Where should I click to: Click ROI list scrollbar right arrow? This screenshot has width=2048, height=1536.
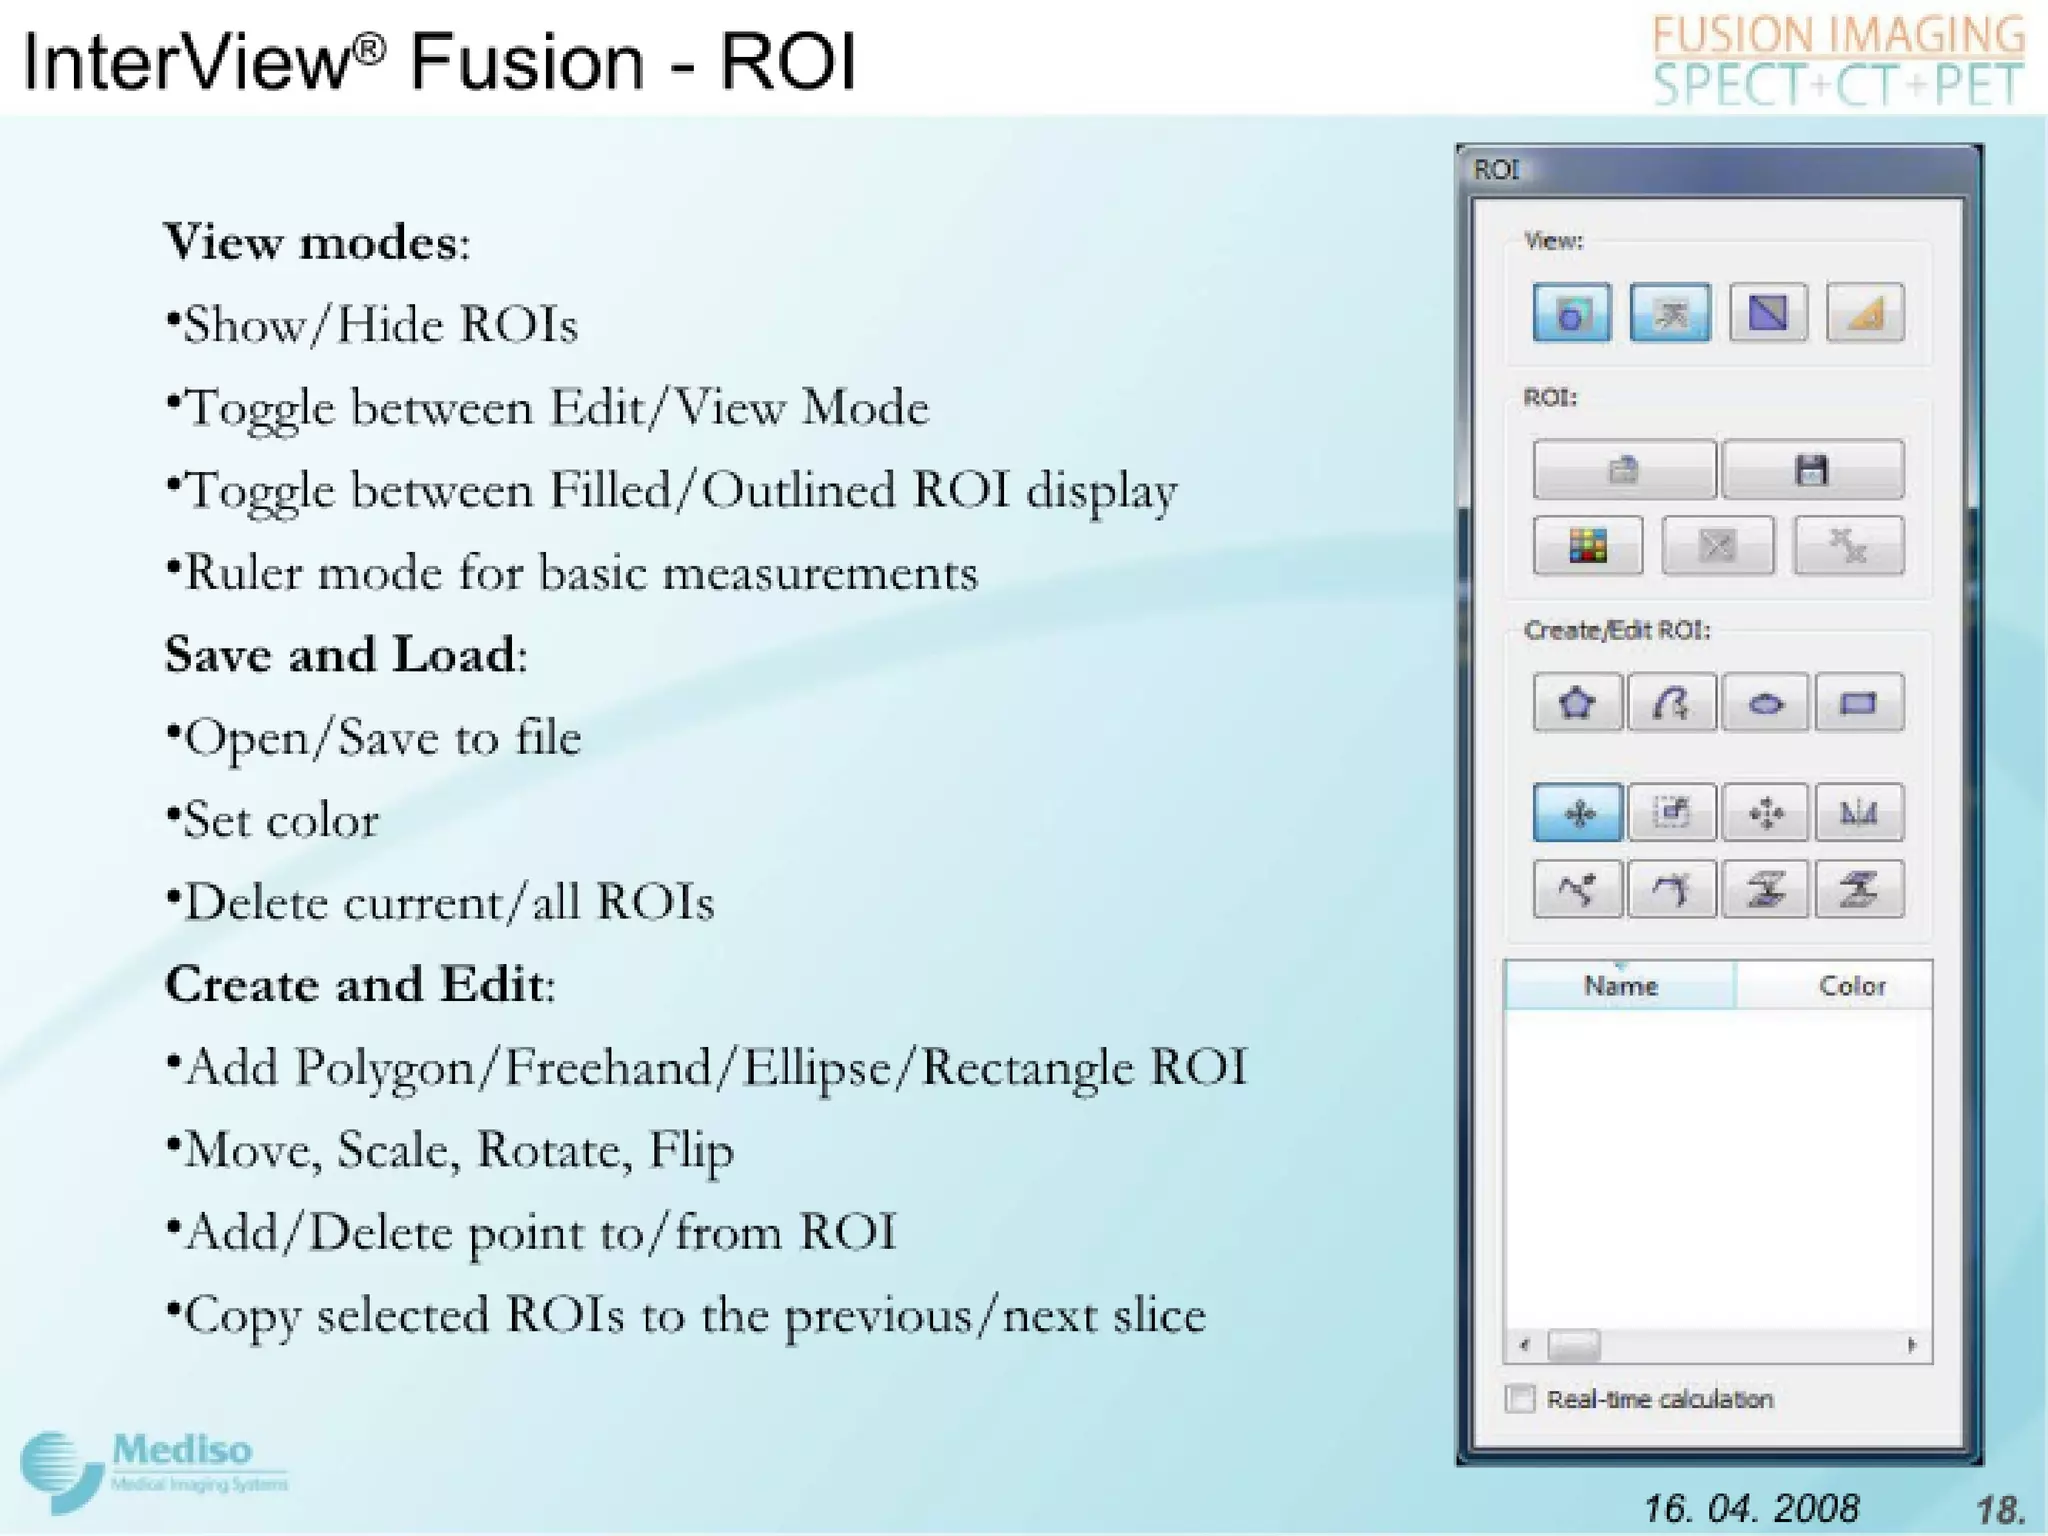pos(1912,1345)
